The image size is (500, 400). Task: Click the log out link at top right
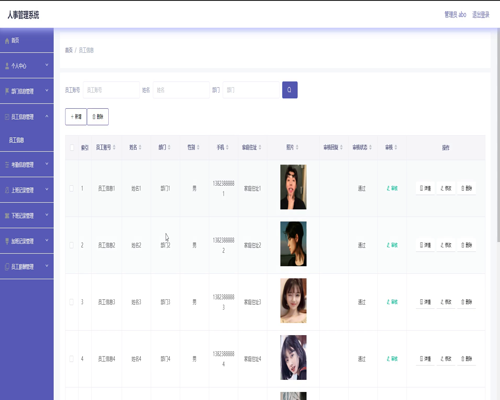tap(481, 14)
